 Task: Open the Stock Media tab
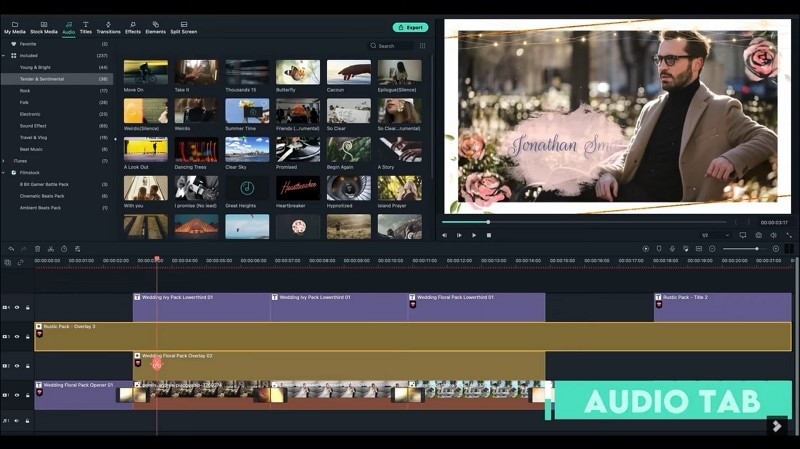(44, 28)
